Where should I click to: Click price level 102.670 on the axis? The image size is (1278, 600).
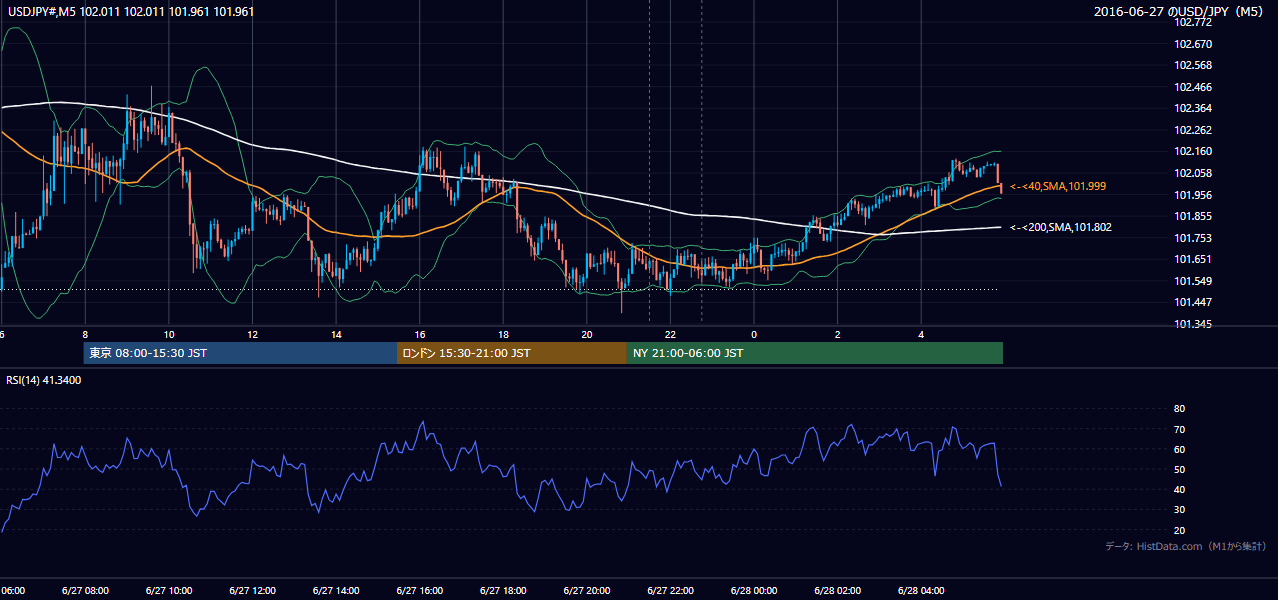pyautogui.click(x=1192, y=44)
